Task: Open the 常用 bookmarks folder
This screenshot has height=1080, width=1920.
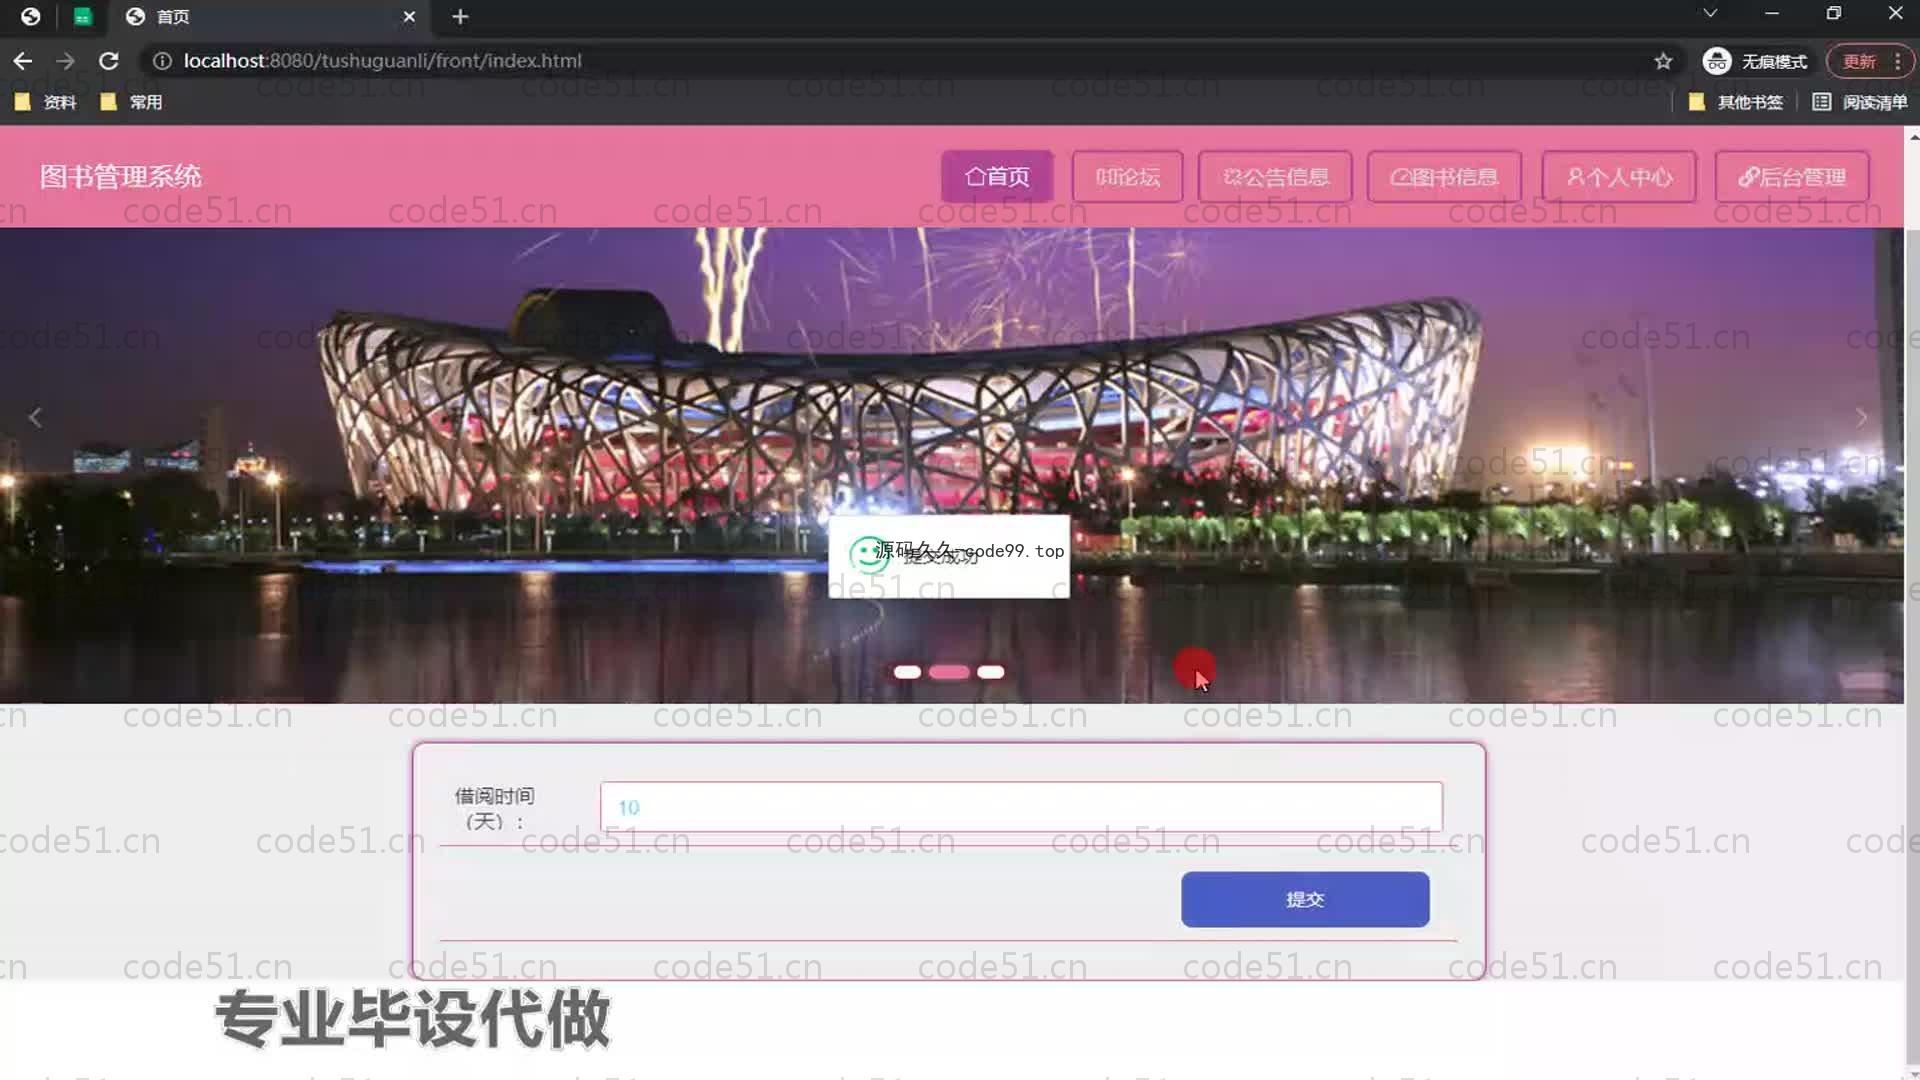Action: (x=132, y=102)
